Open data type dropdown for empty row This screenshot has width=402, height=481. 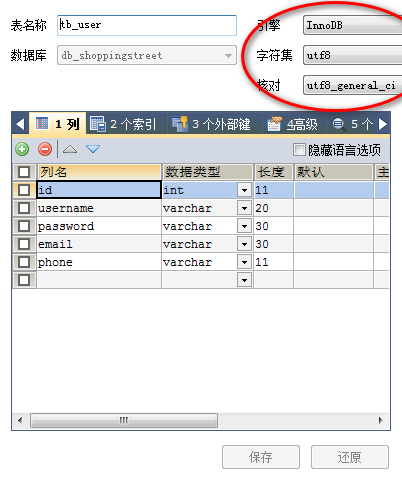[244, 280]
